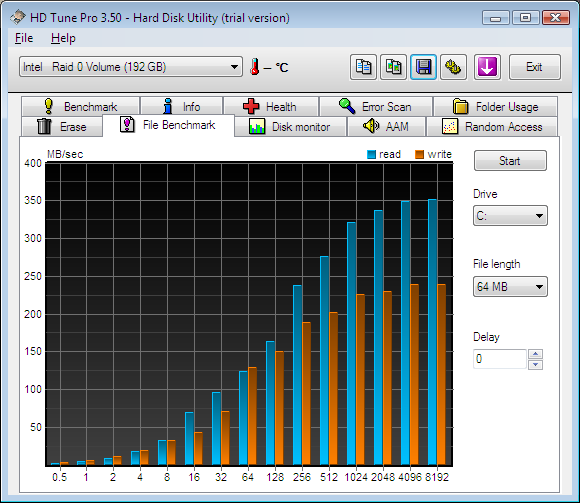This screenshot has height=503, width=580.
Task: Increase the Delay value with up arrow
Action: pos(535,354)
